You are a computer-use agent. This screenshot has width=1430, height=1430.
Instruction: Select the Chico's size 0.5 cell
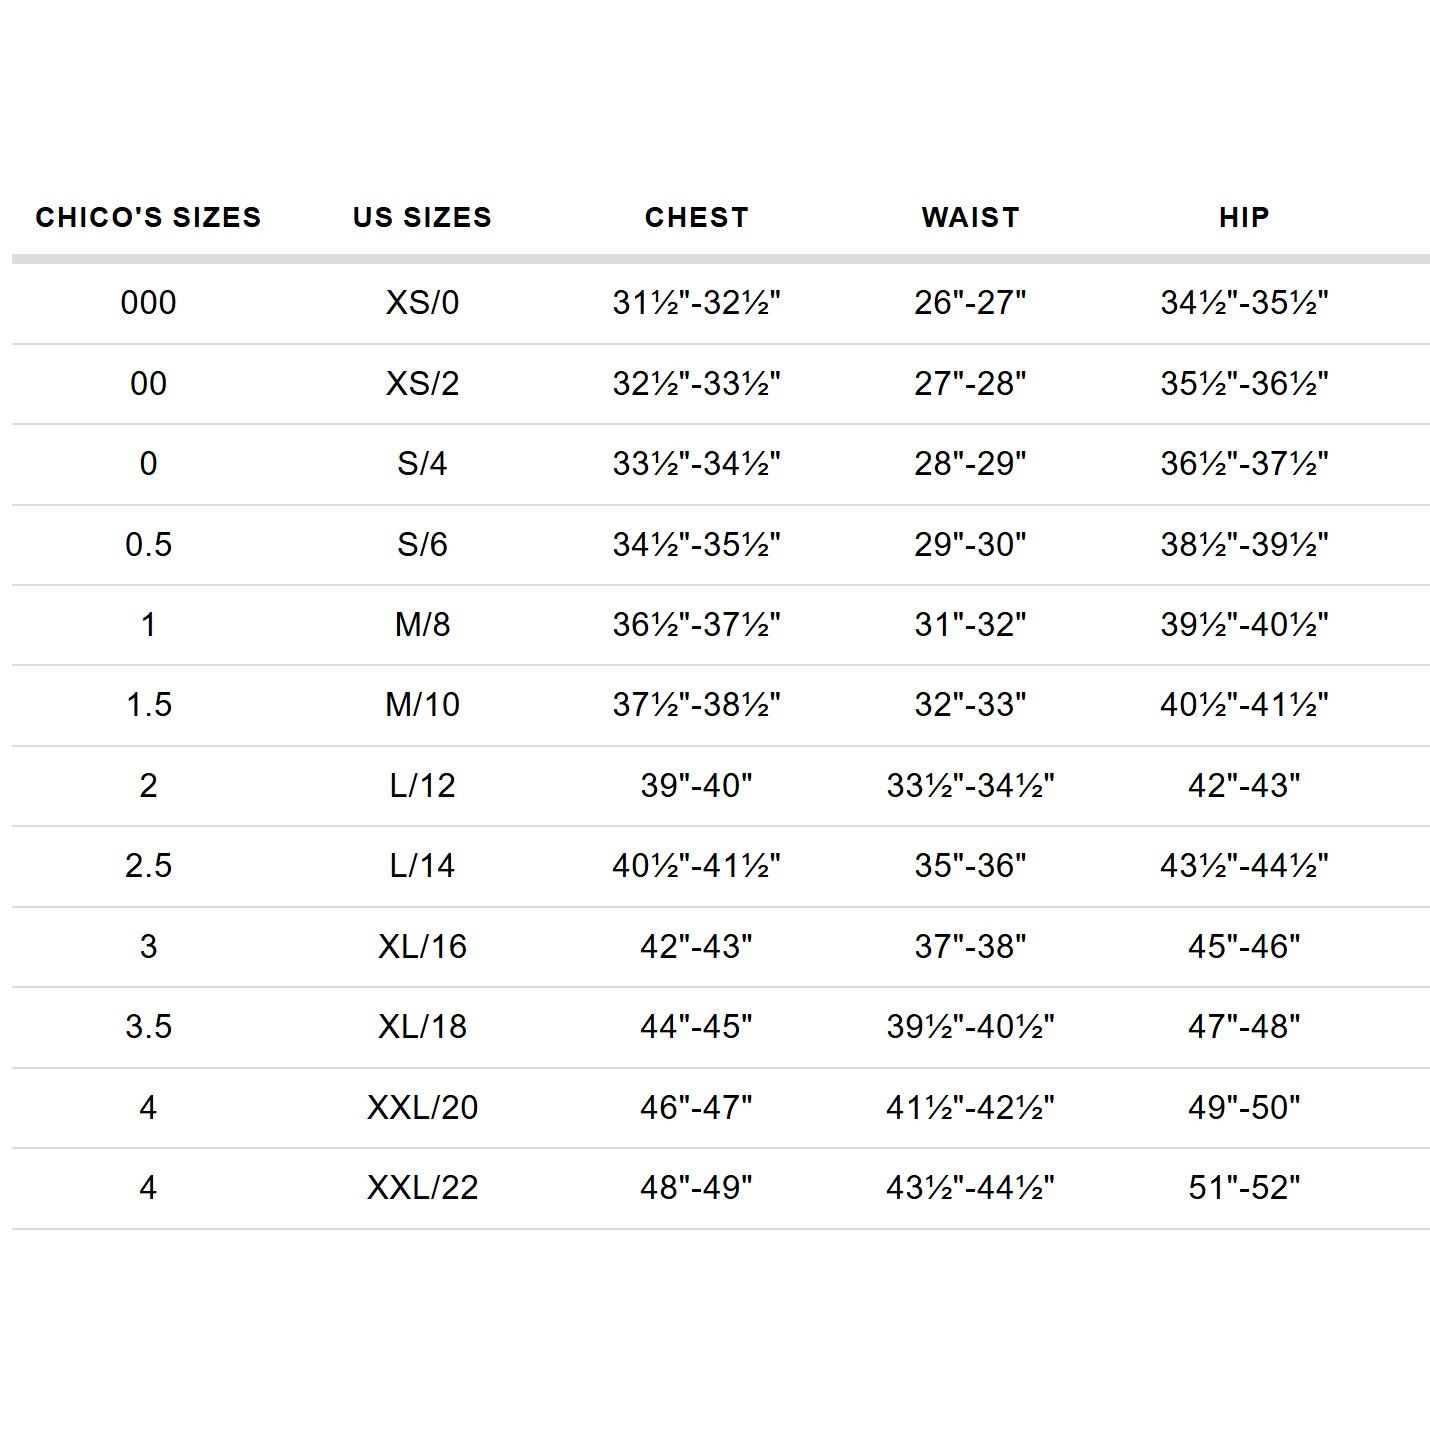(x=148, y=544)
